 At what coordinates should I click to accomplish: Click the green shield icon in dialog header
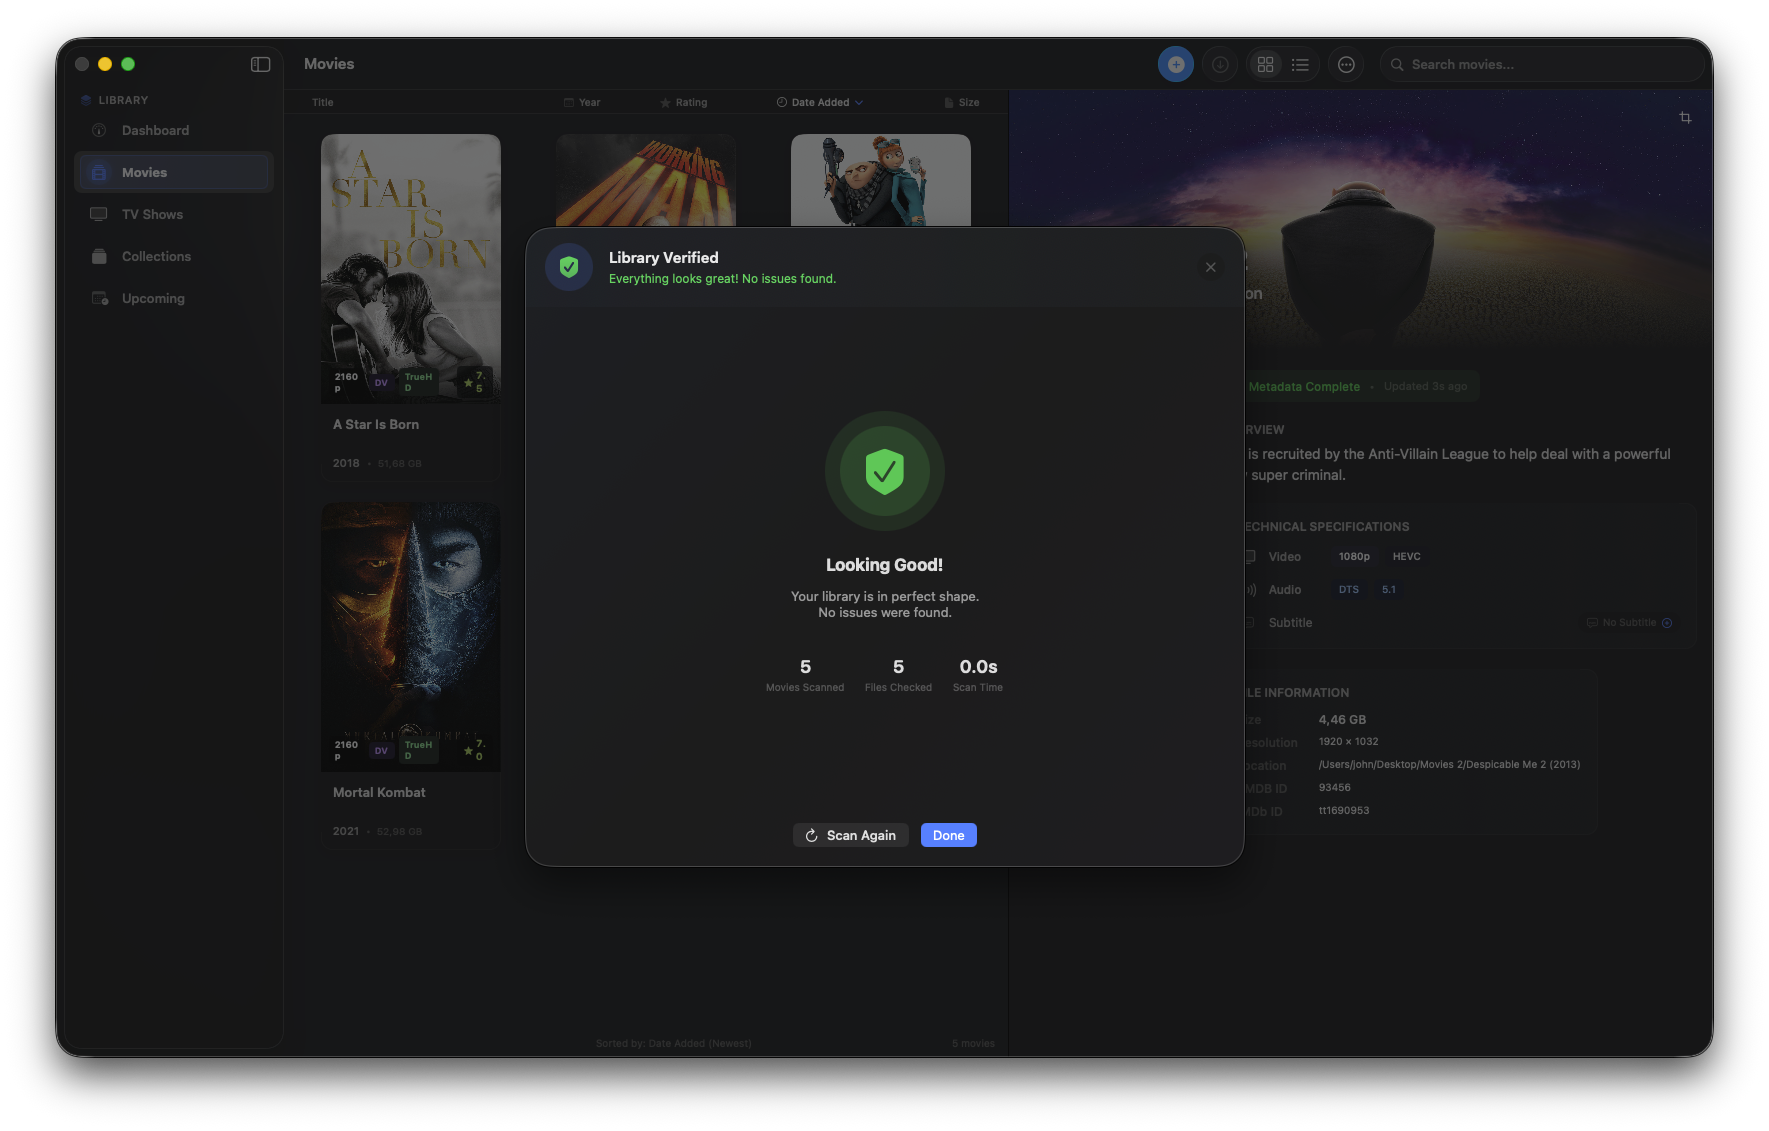click(x=569, y=267)
